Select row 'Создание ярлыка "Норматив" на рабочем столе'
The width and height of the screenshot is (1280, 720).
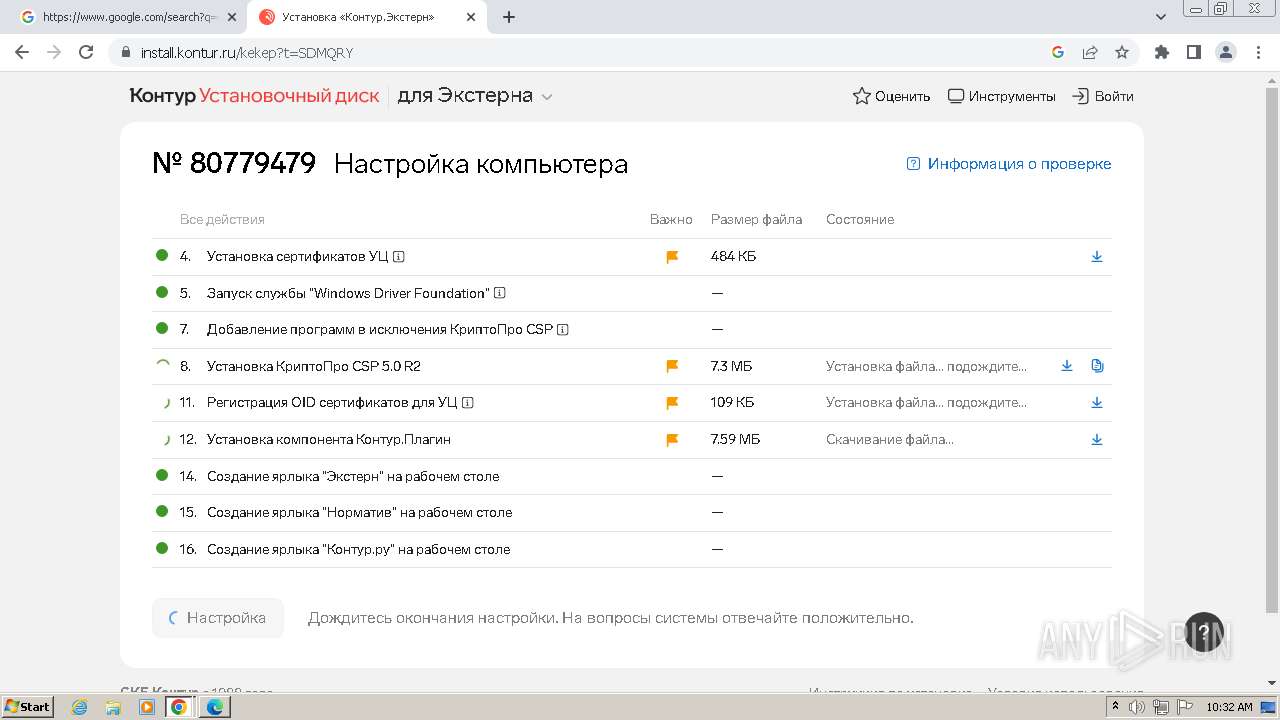632,512
